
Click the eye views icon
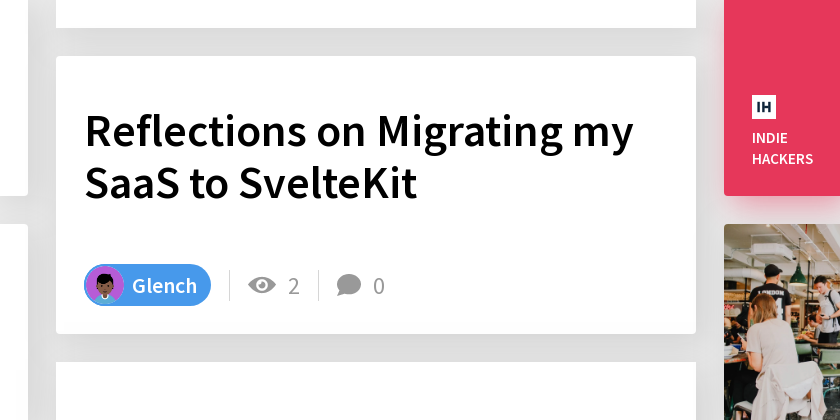click(x=262, y=285)
